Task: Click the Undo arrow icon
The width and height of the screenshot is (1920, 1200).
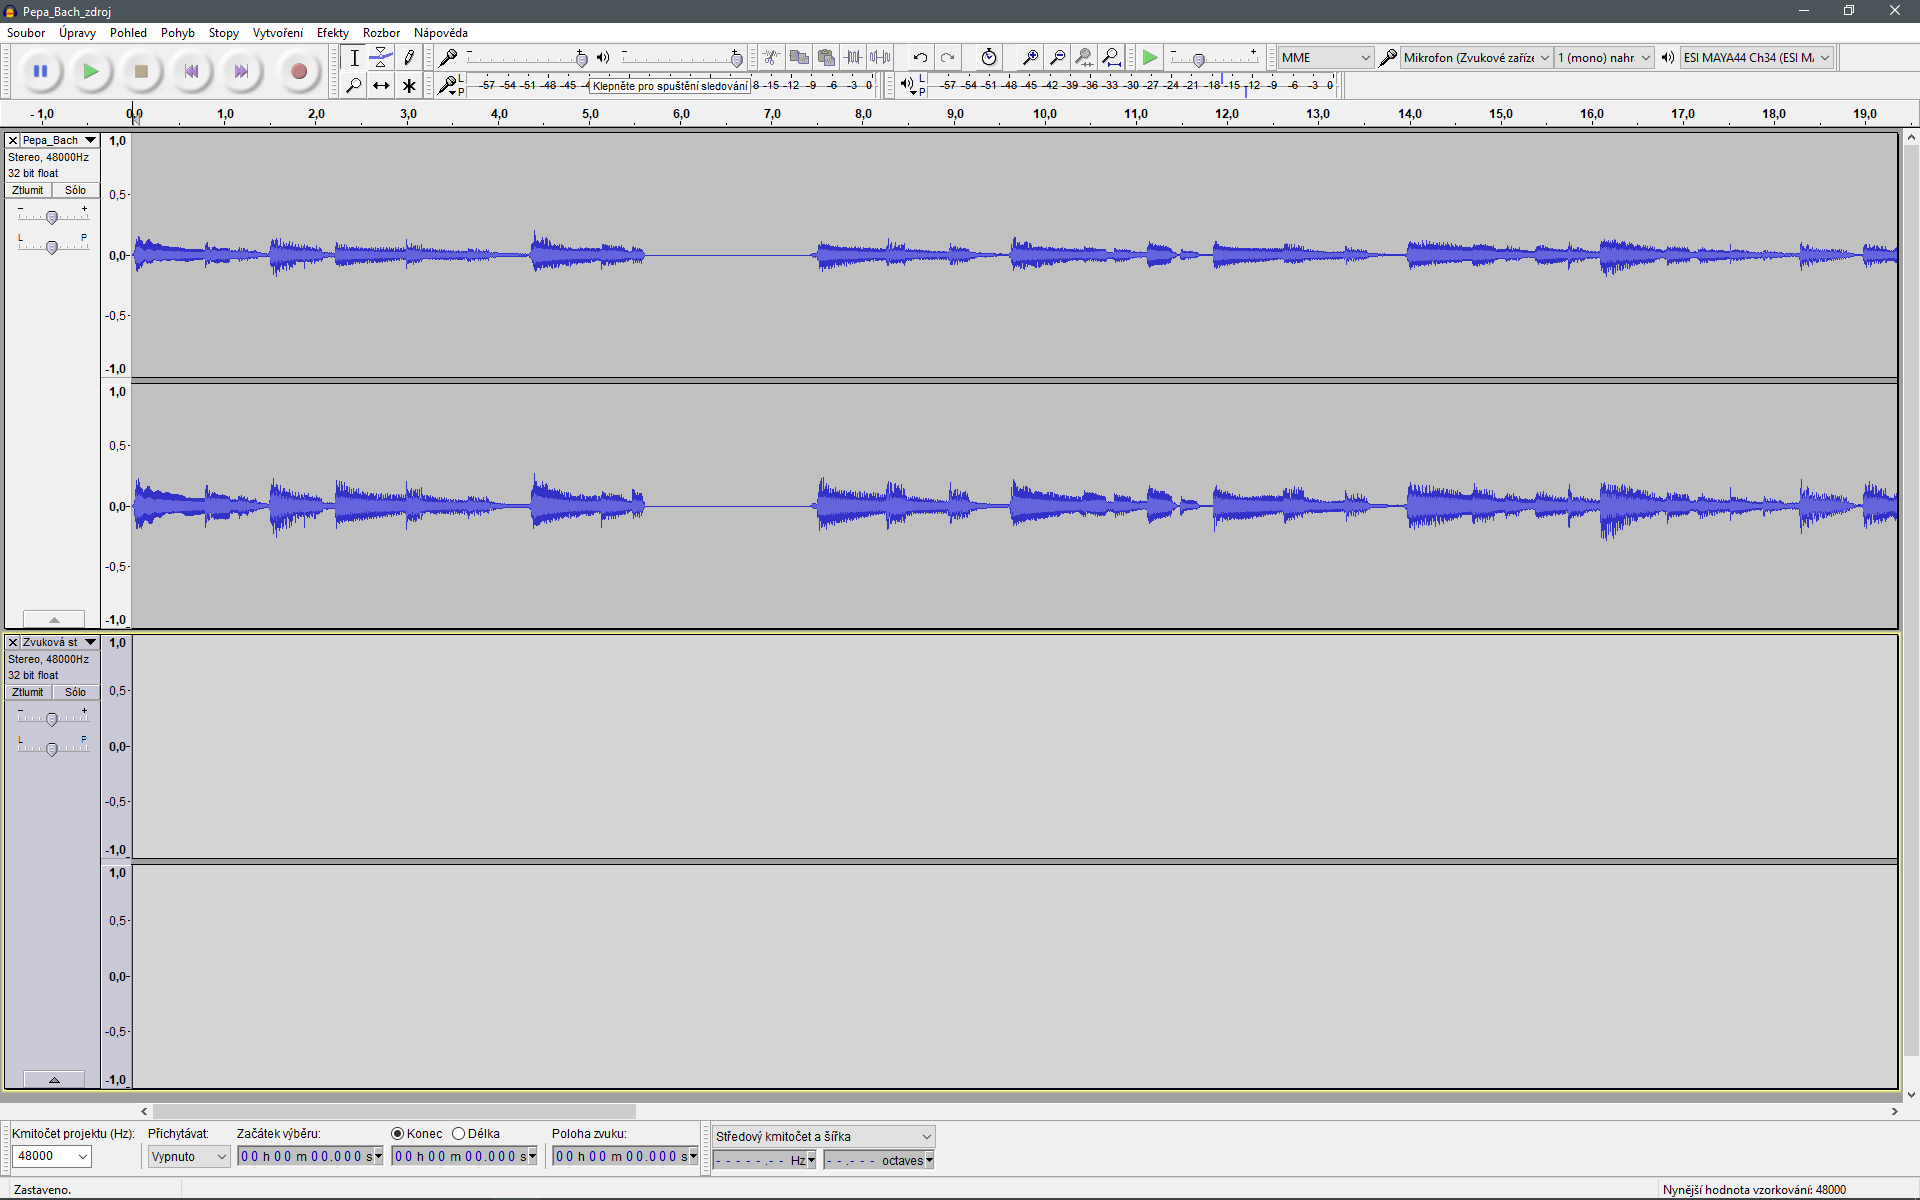Action: tap(920, 58)
